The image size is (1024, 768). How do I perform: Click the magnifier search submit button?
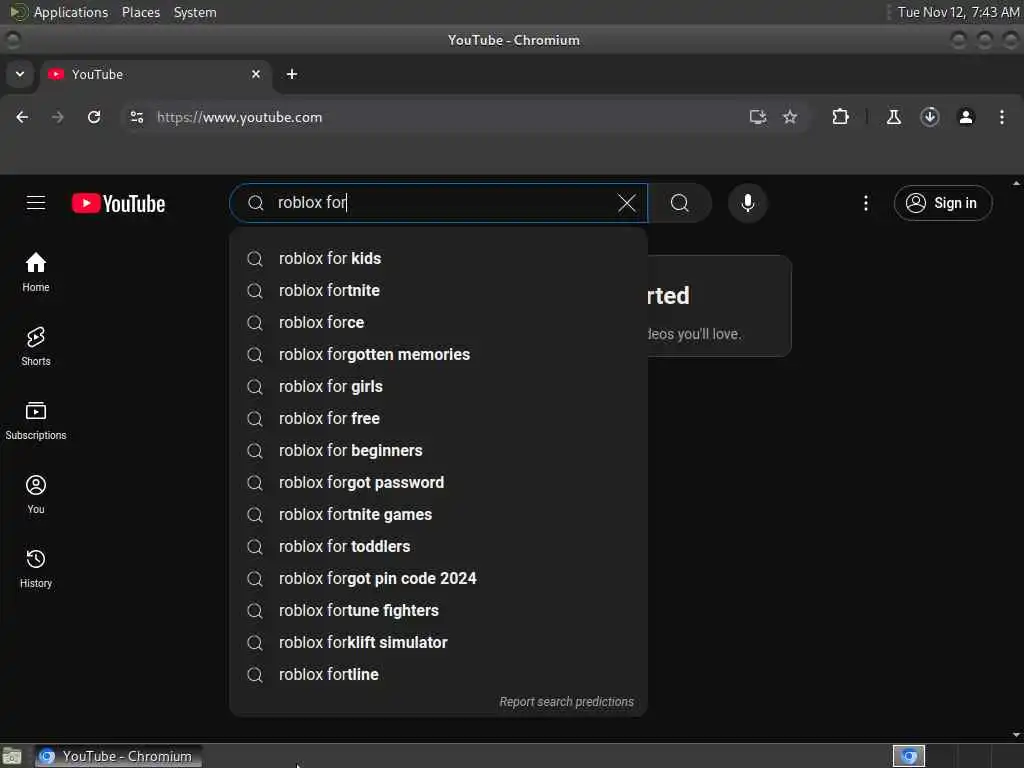coord(680,203)
